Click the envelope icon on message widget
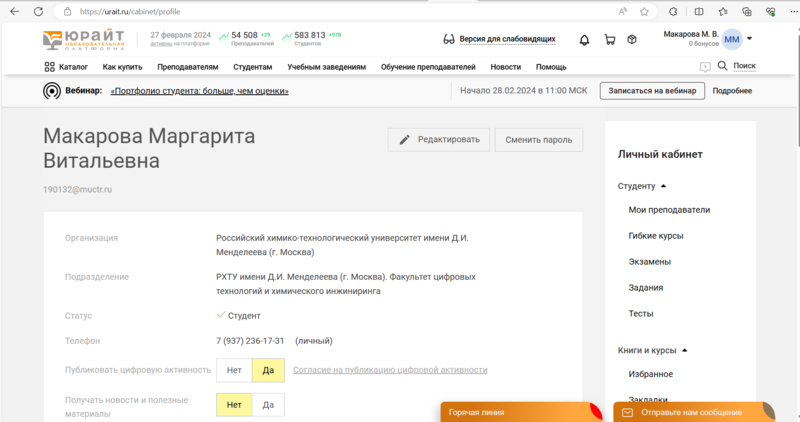800x422 pixels. [x=628, y=412]
